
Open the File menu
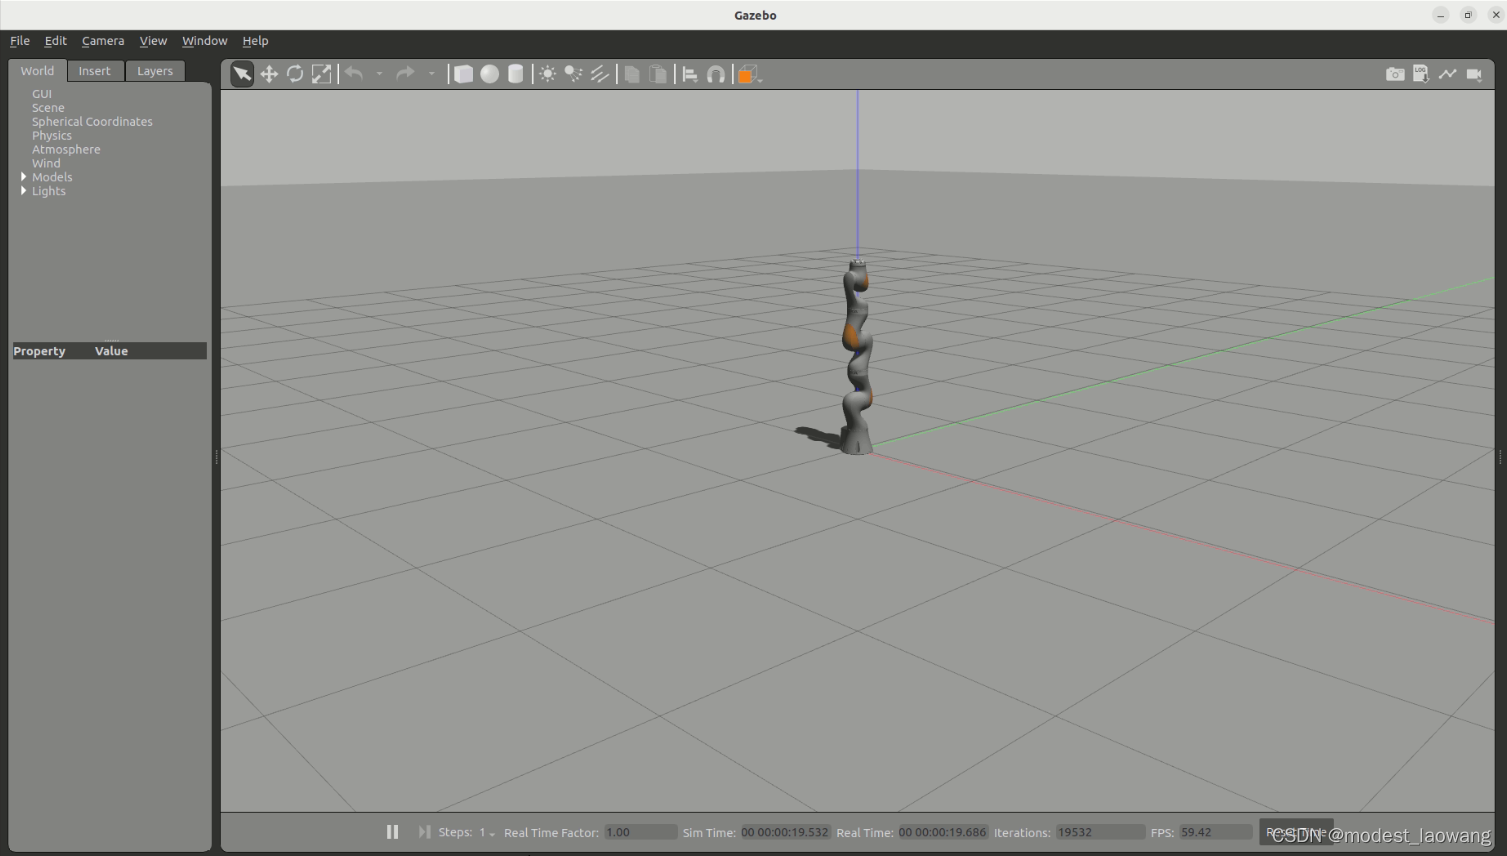coord(20,41)
